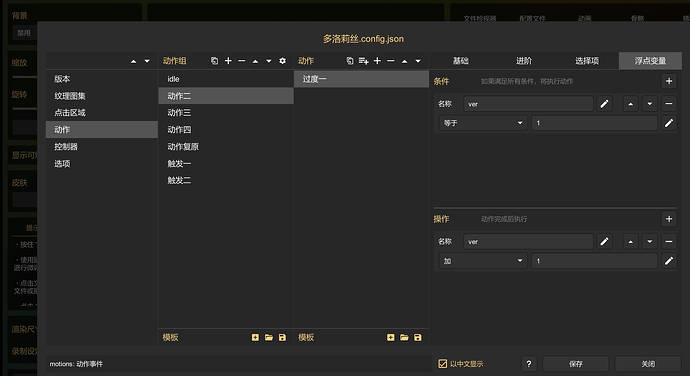Open the 等于 comparison dropdown

pyautogui.click(x=483, y=123)
